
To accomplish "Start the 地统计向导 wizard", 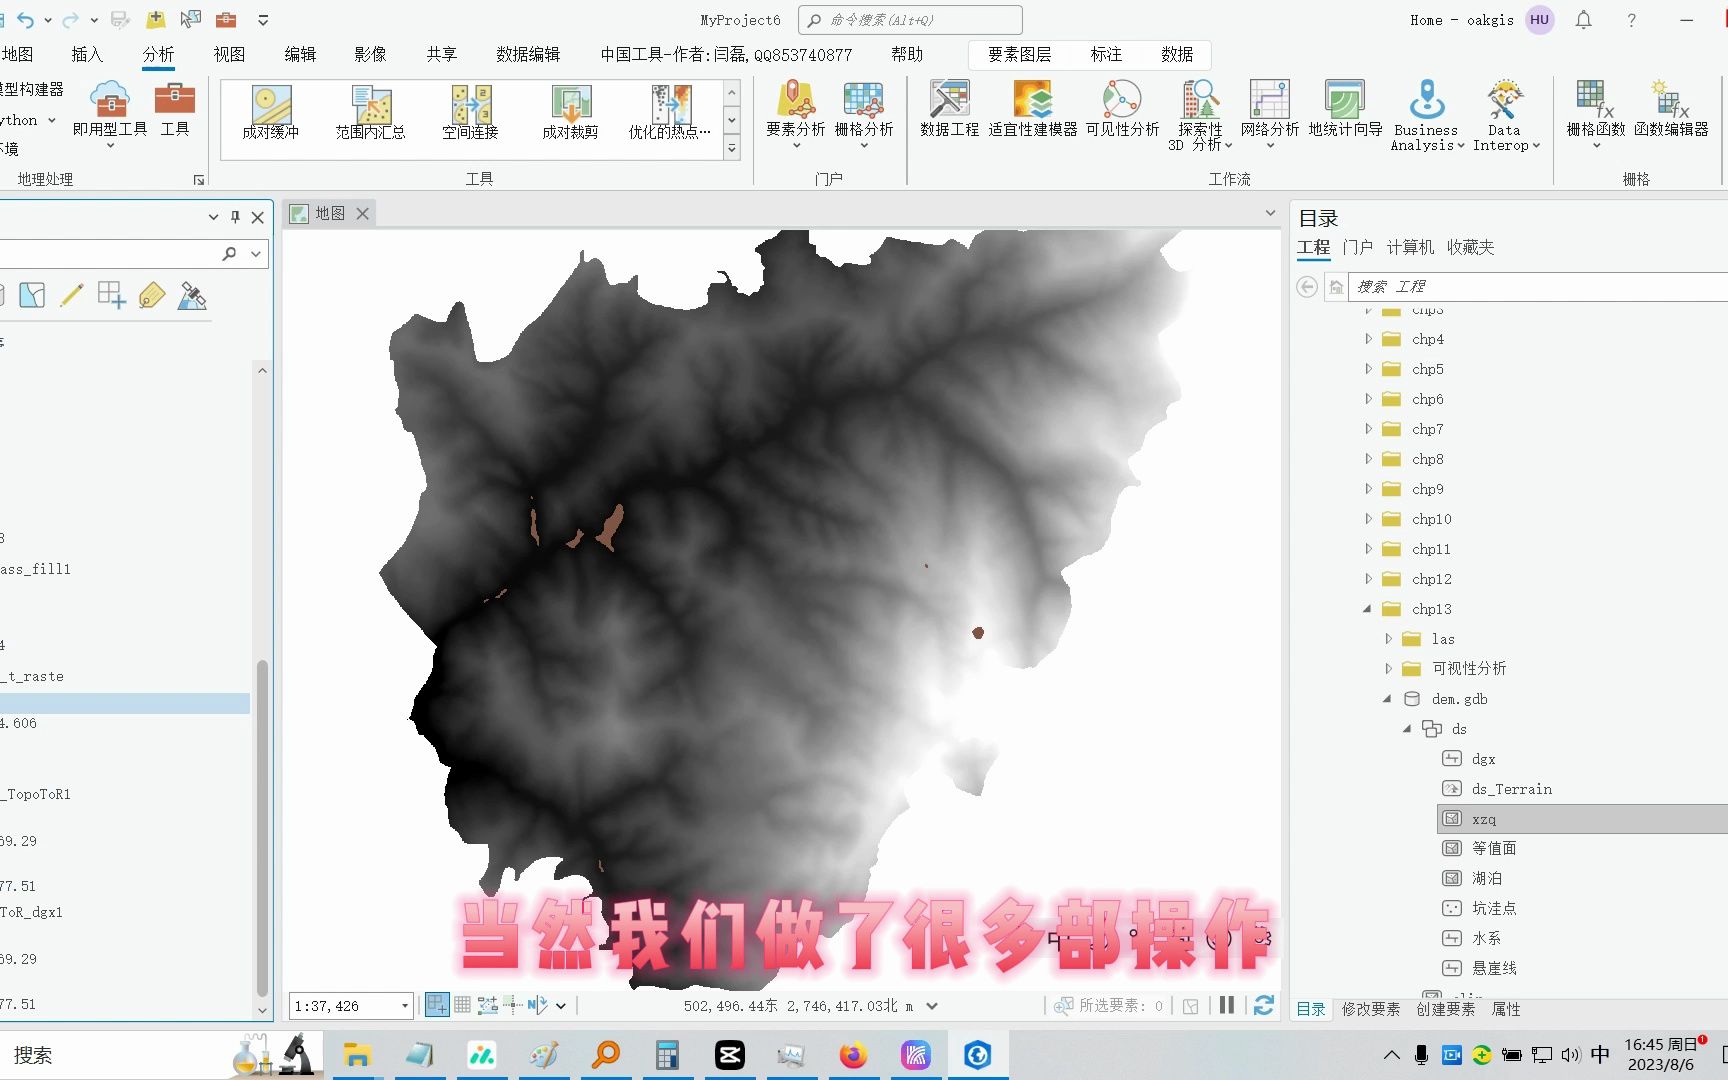I will tap(1345, 110).
